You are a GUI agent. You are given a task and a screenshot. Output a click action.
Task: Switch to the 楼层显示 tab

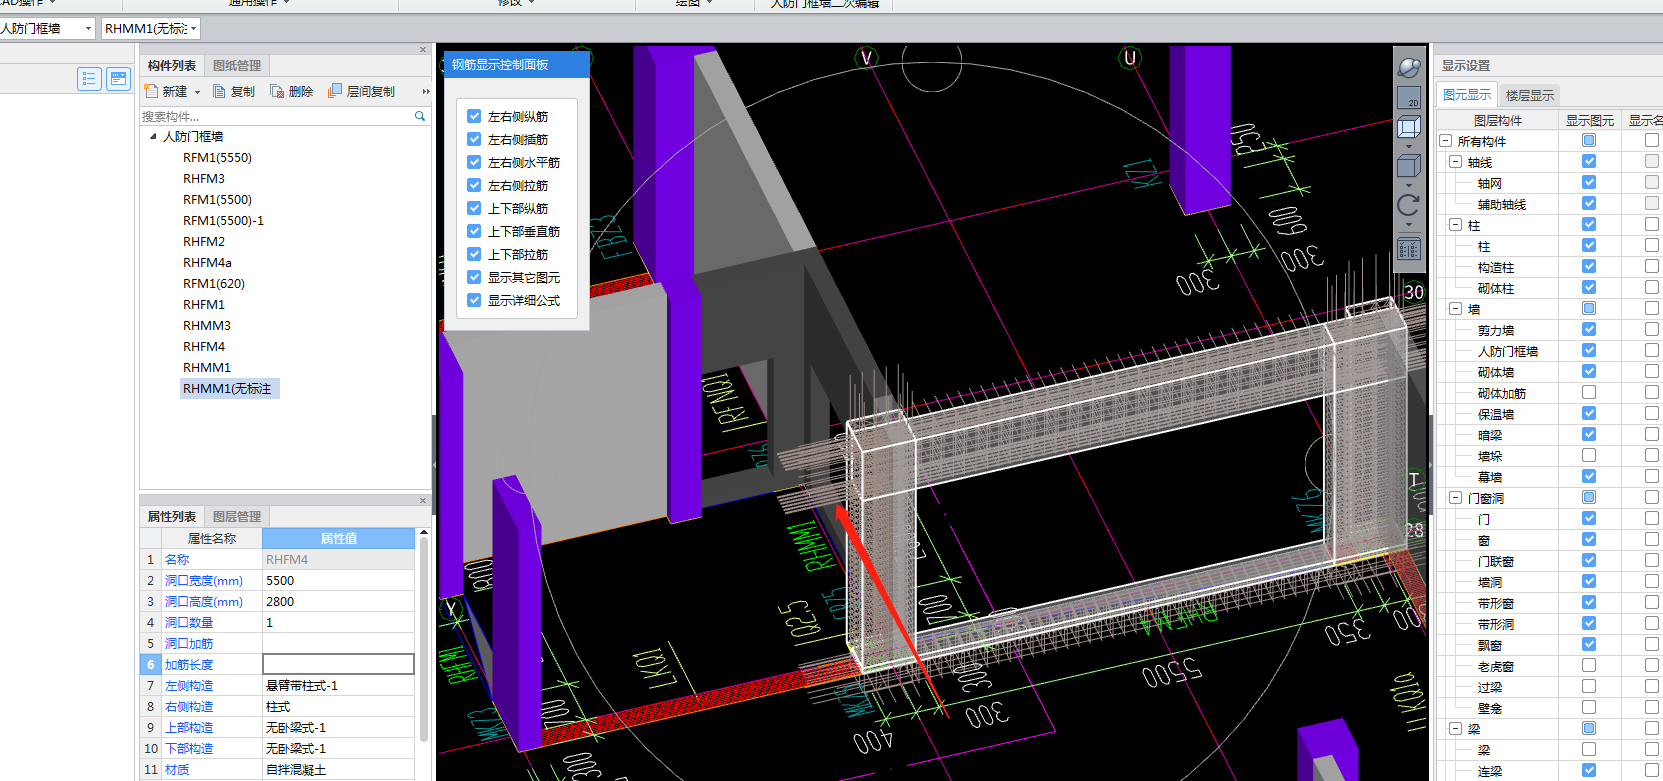(x=1530, y=95)
